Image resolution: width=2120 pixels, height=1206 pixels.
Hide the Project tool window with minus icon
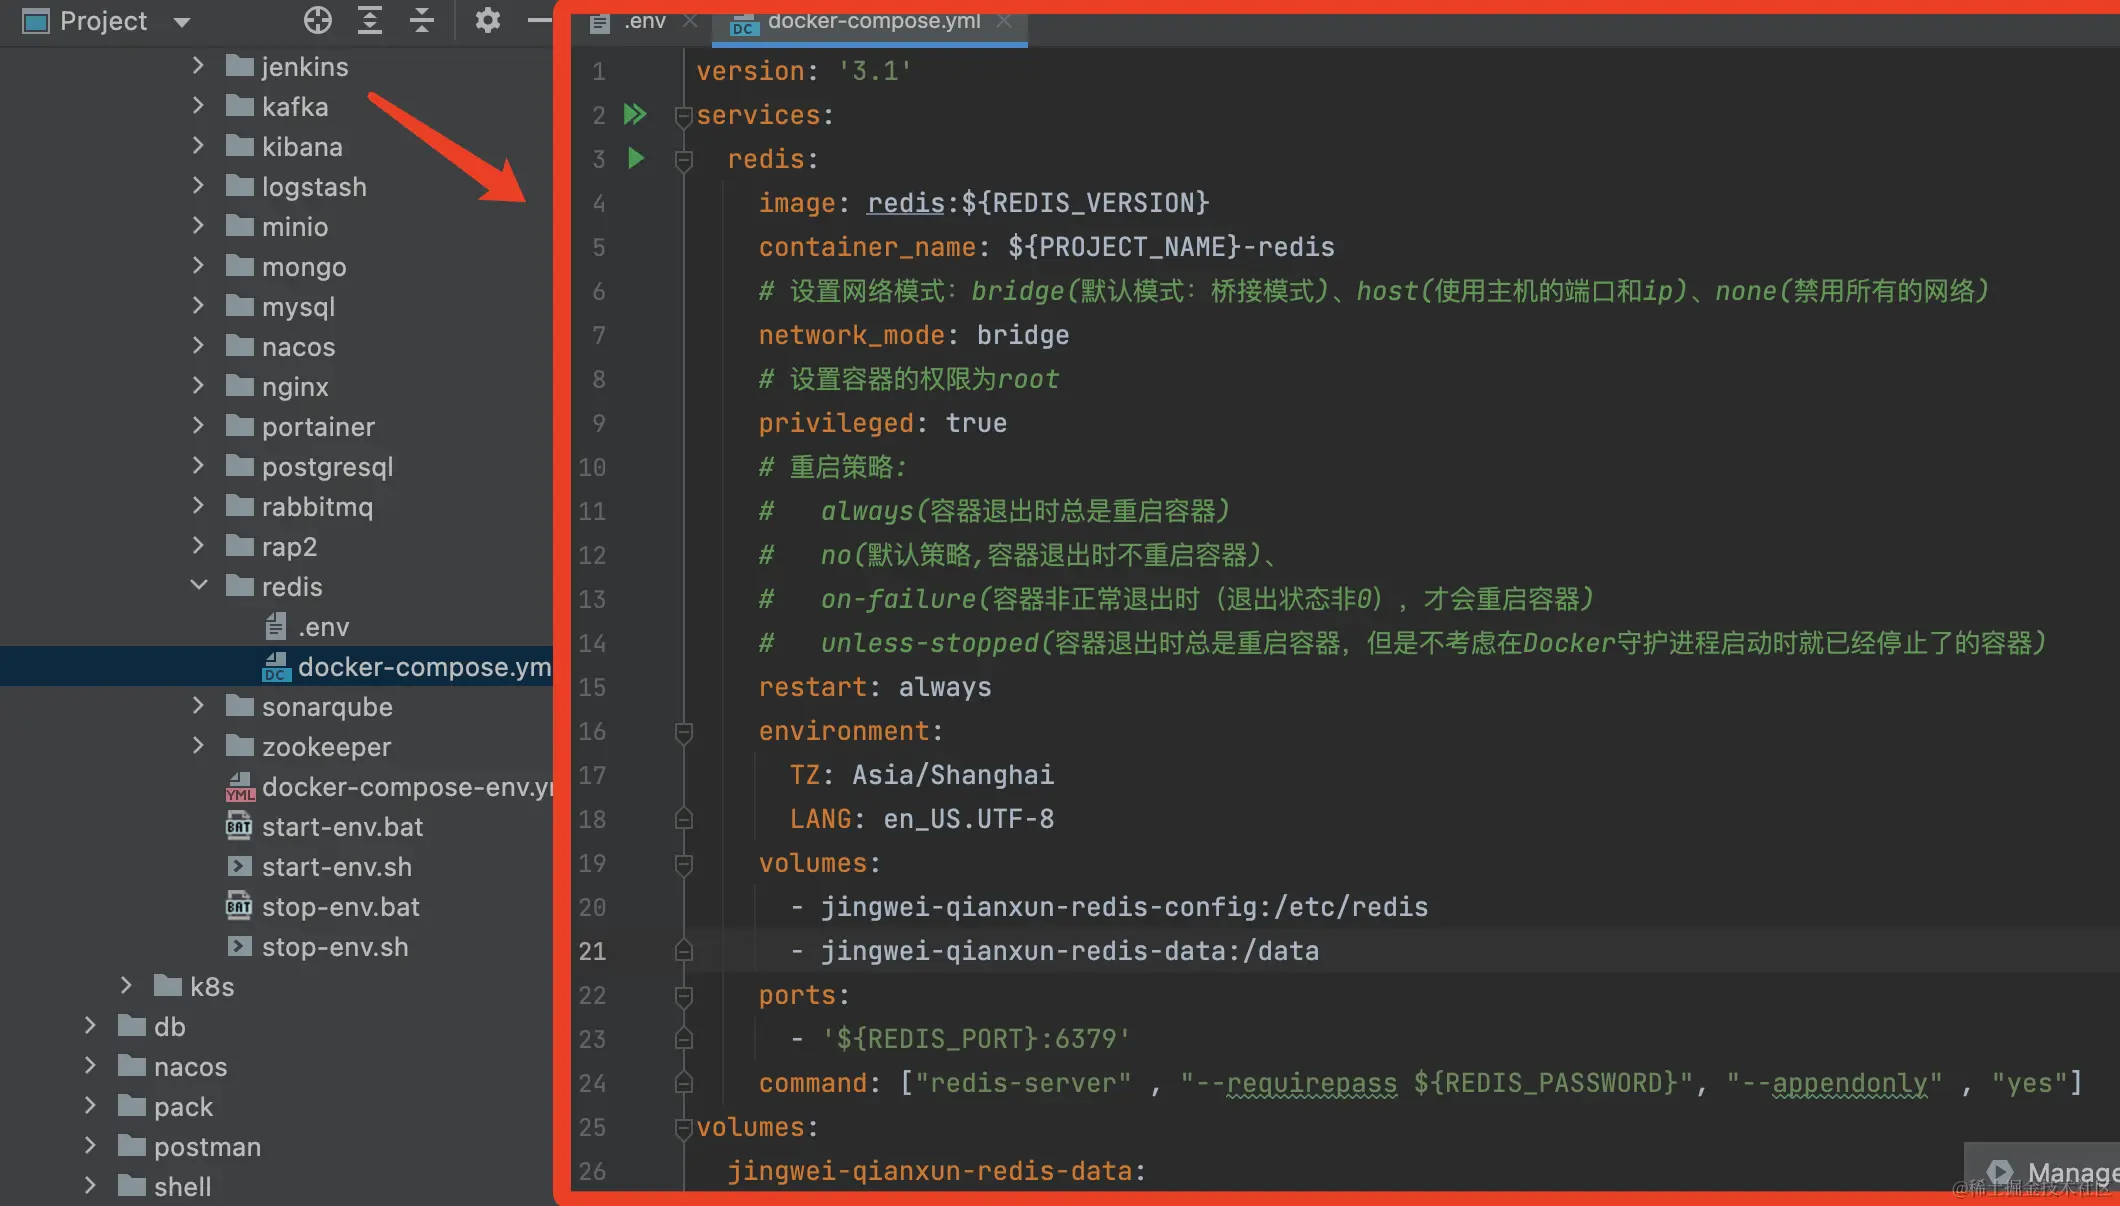click(x=540, y=20)
